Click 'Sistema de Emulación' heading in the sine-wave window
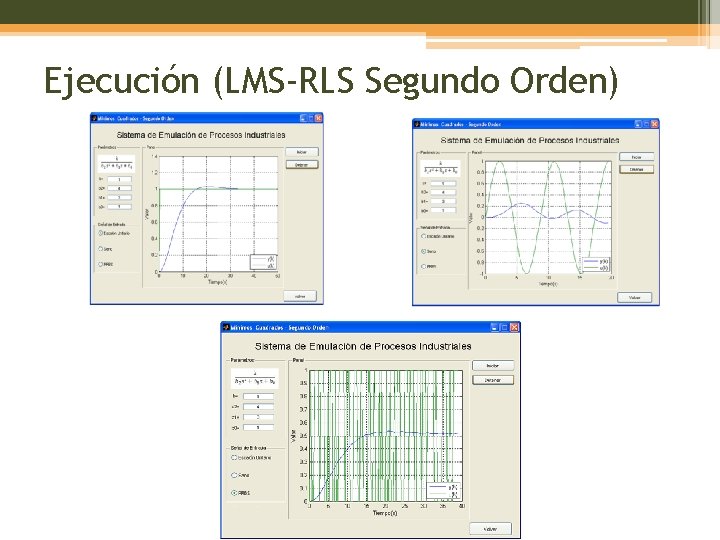The height and width of the screenshot is (540, 720). click(x=530, y=140)
